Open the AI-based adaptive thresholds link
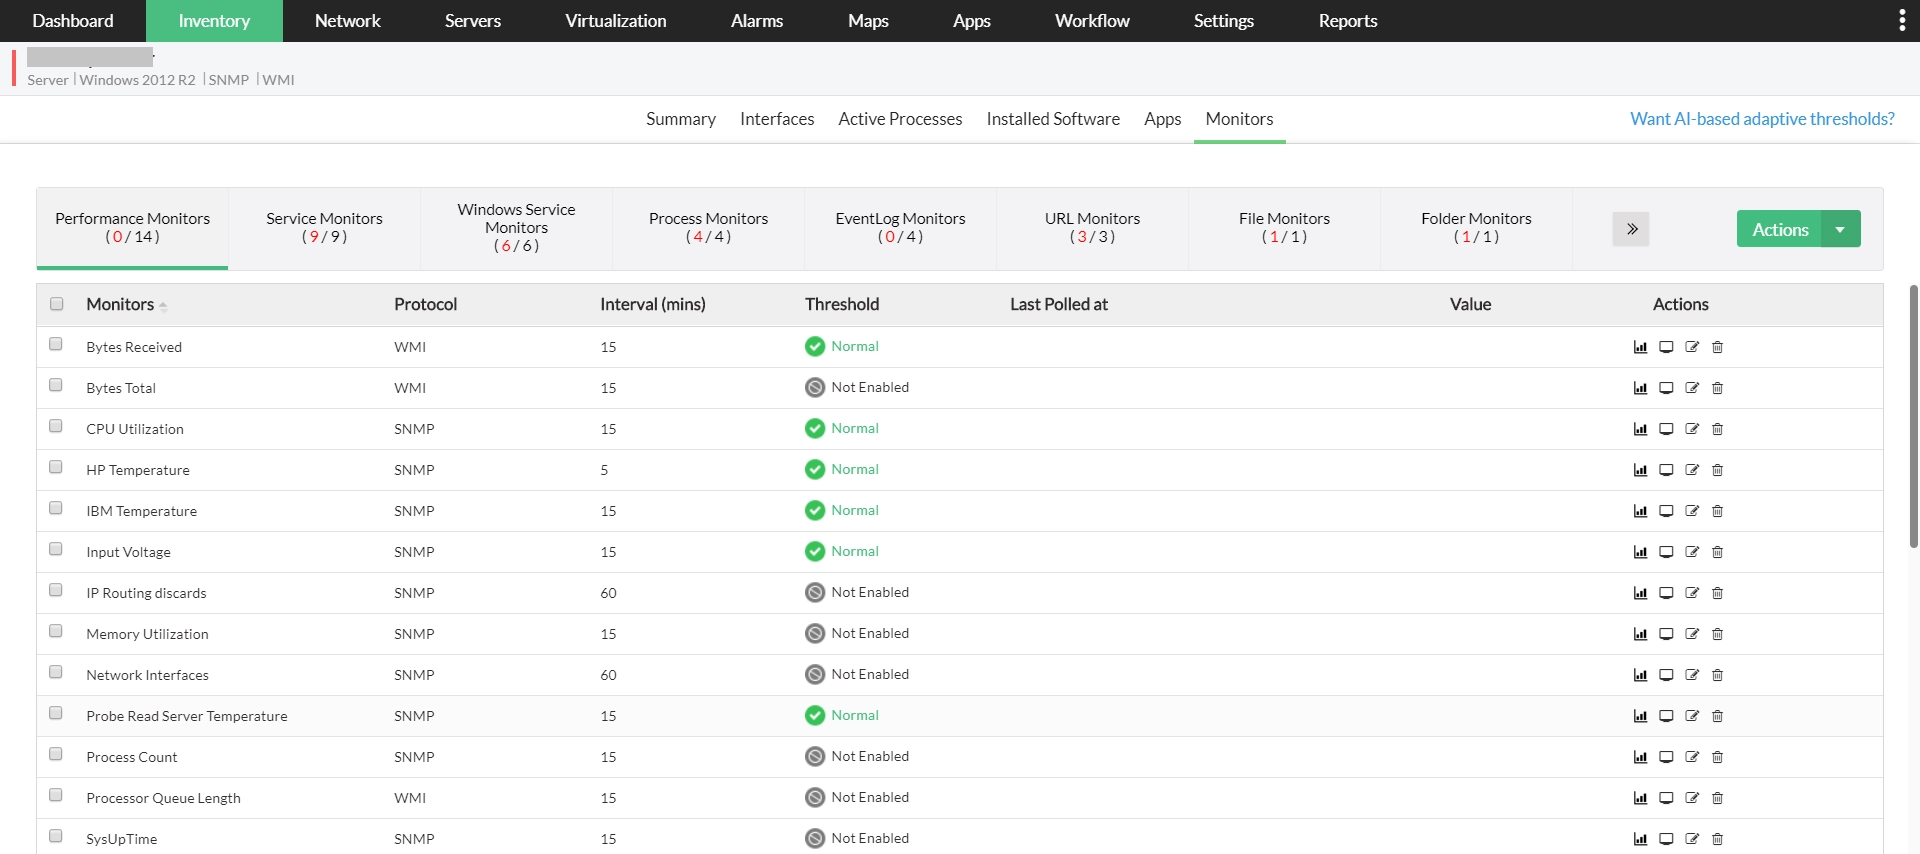Screen dimensions: 1920x854 [1762, 119]
